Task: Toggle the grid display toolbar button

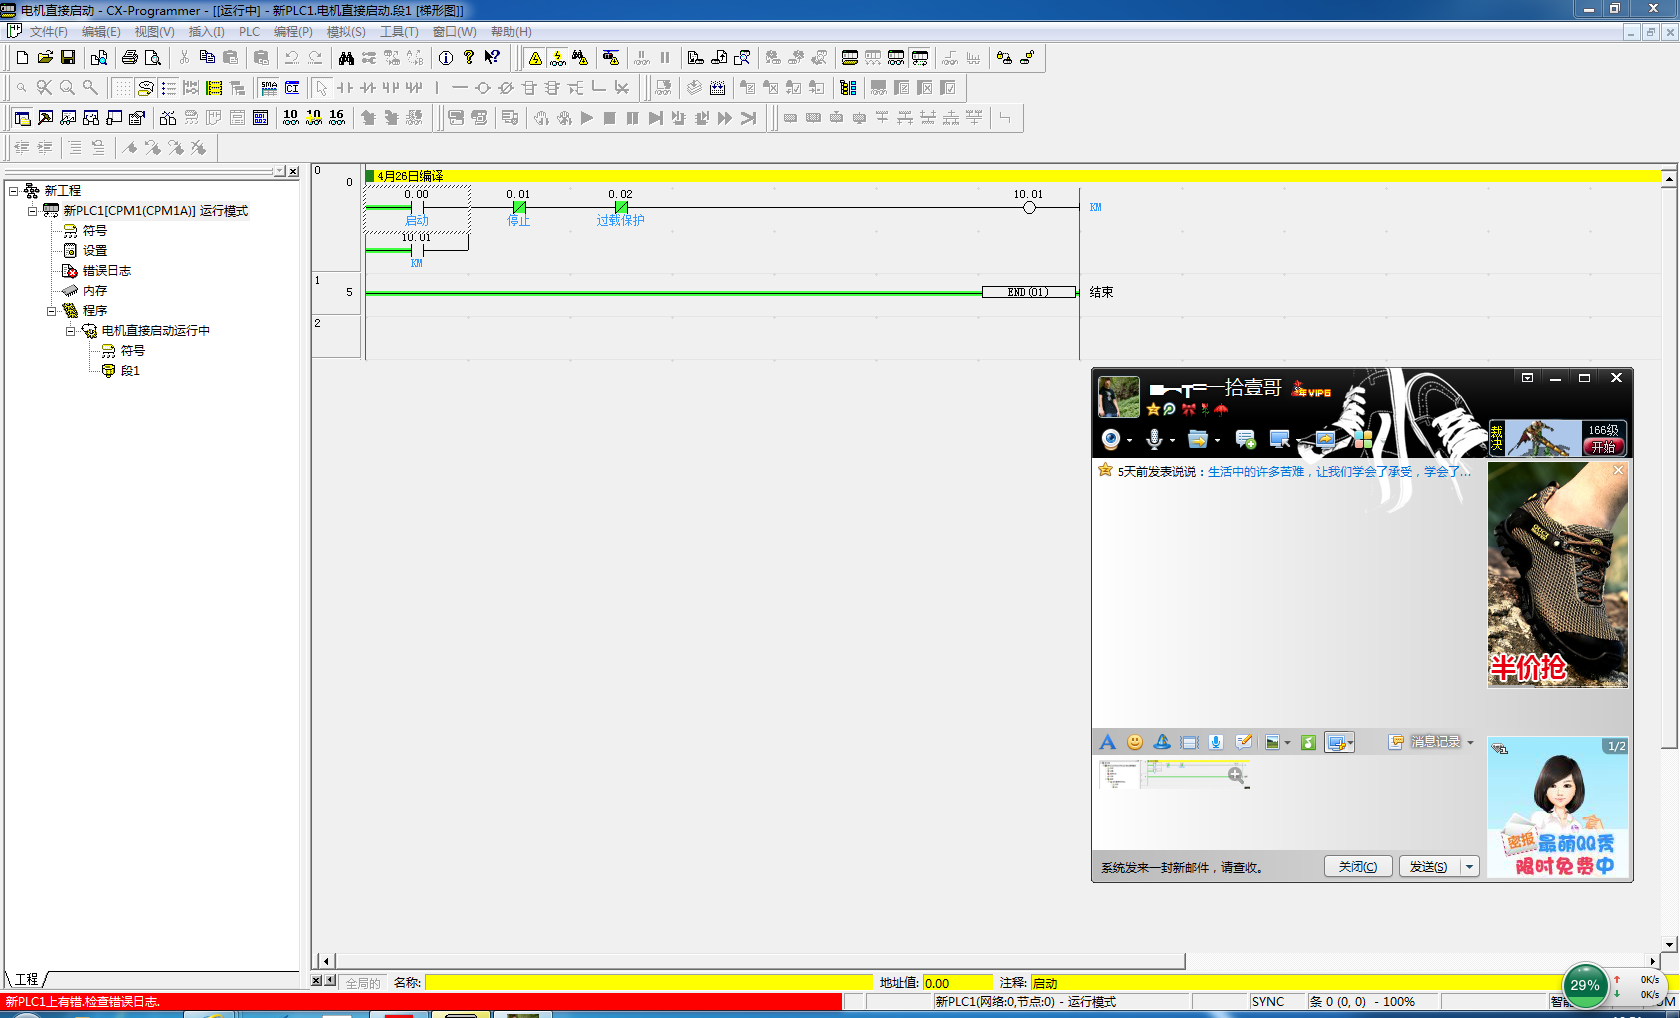Action: coord(122,88)
